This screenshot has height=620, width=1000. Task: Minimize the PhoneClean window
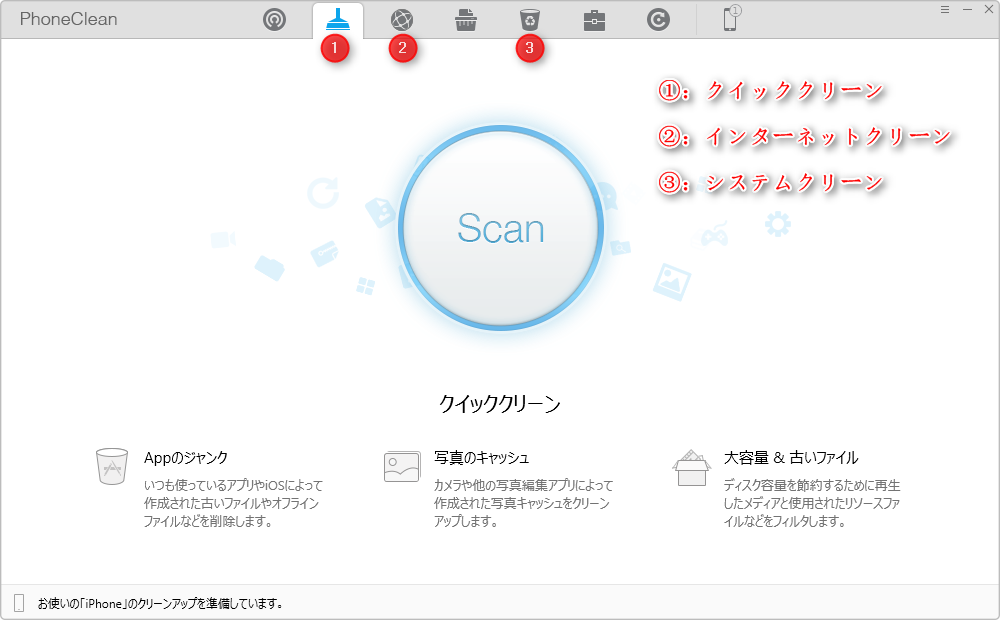[x=967, y=9]
